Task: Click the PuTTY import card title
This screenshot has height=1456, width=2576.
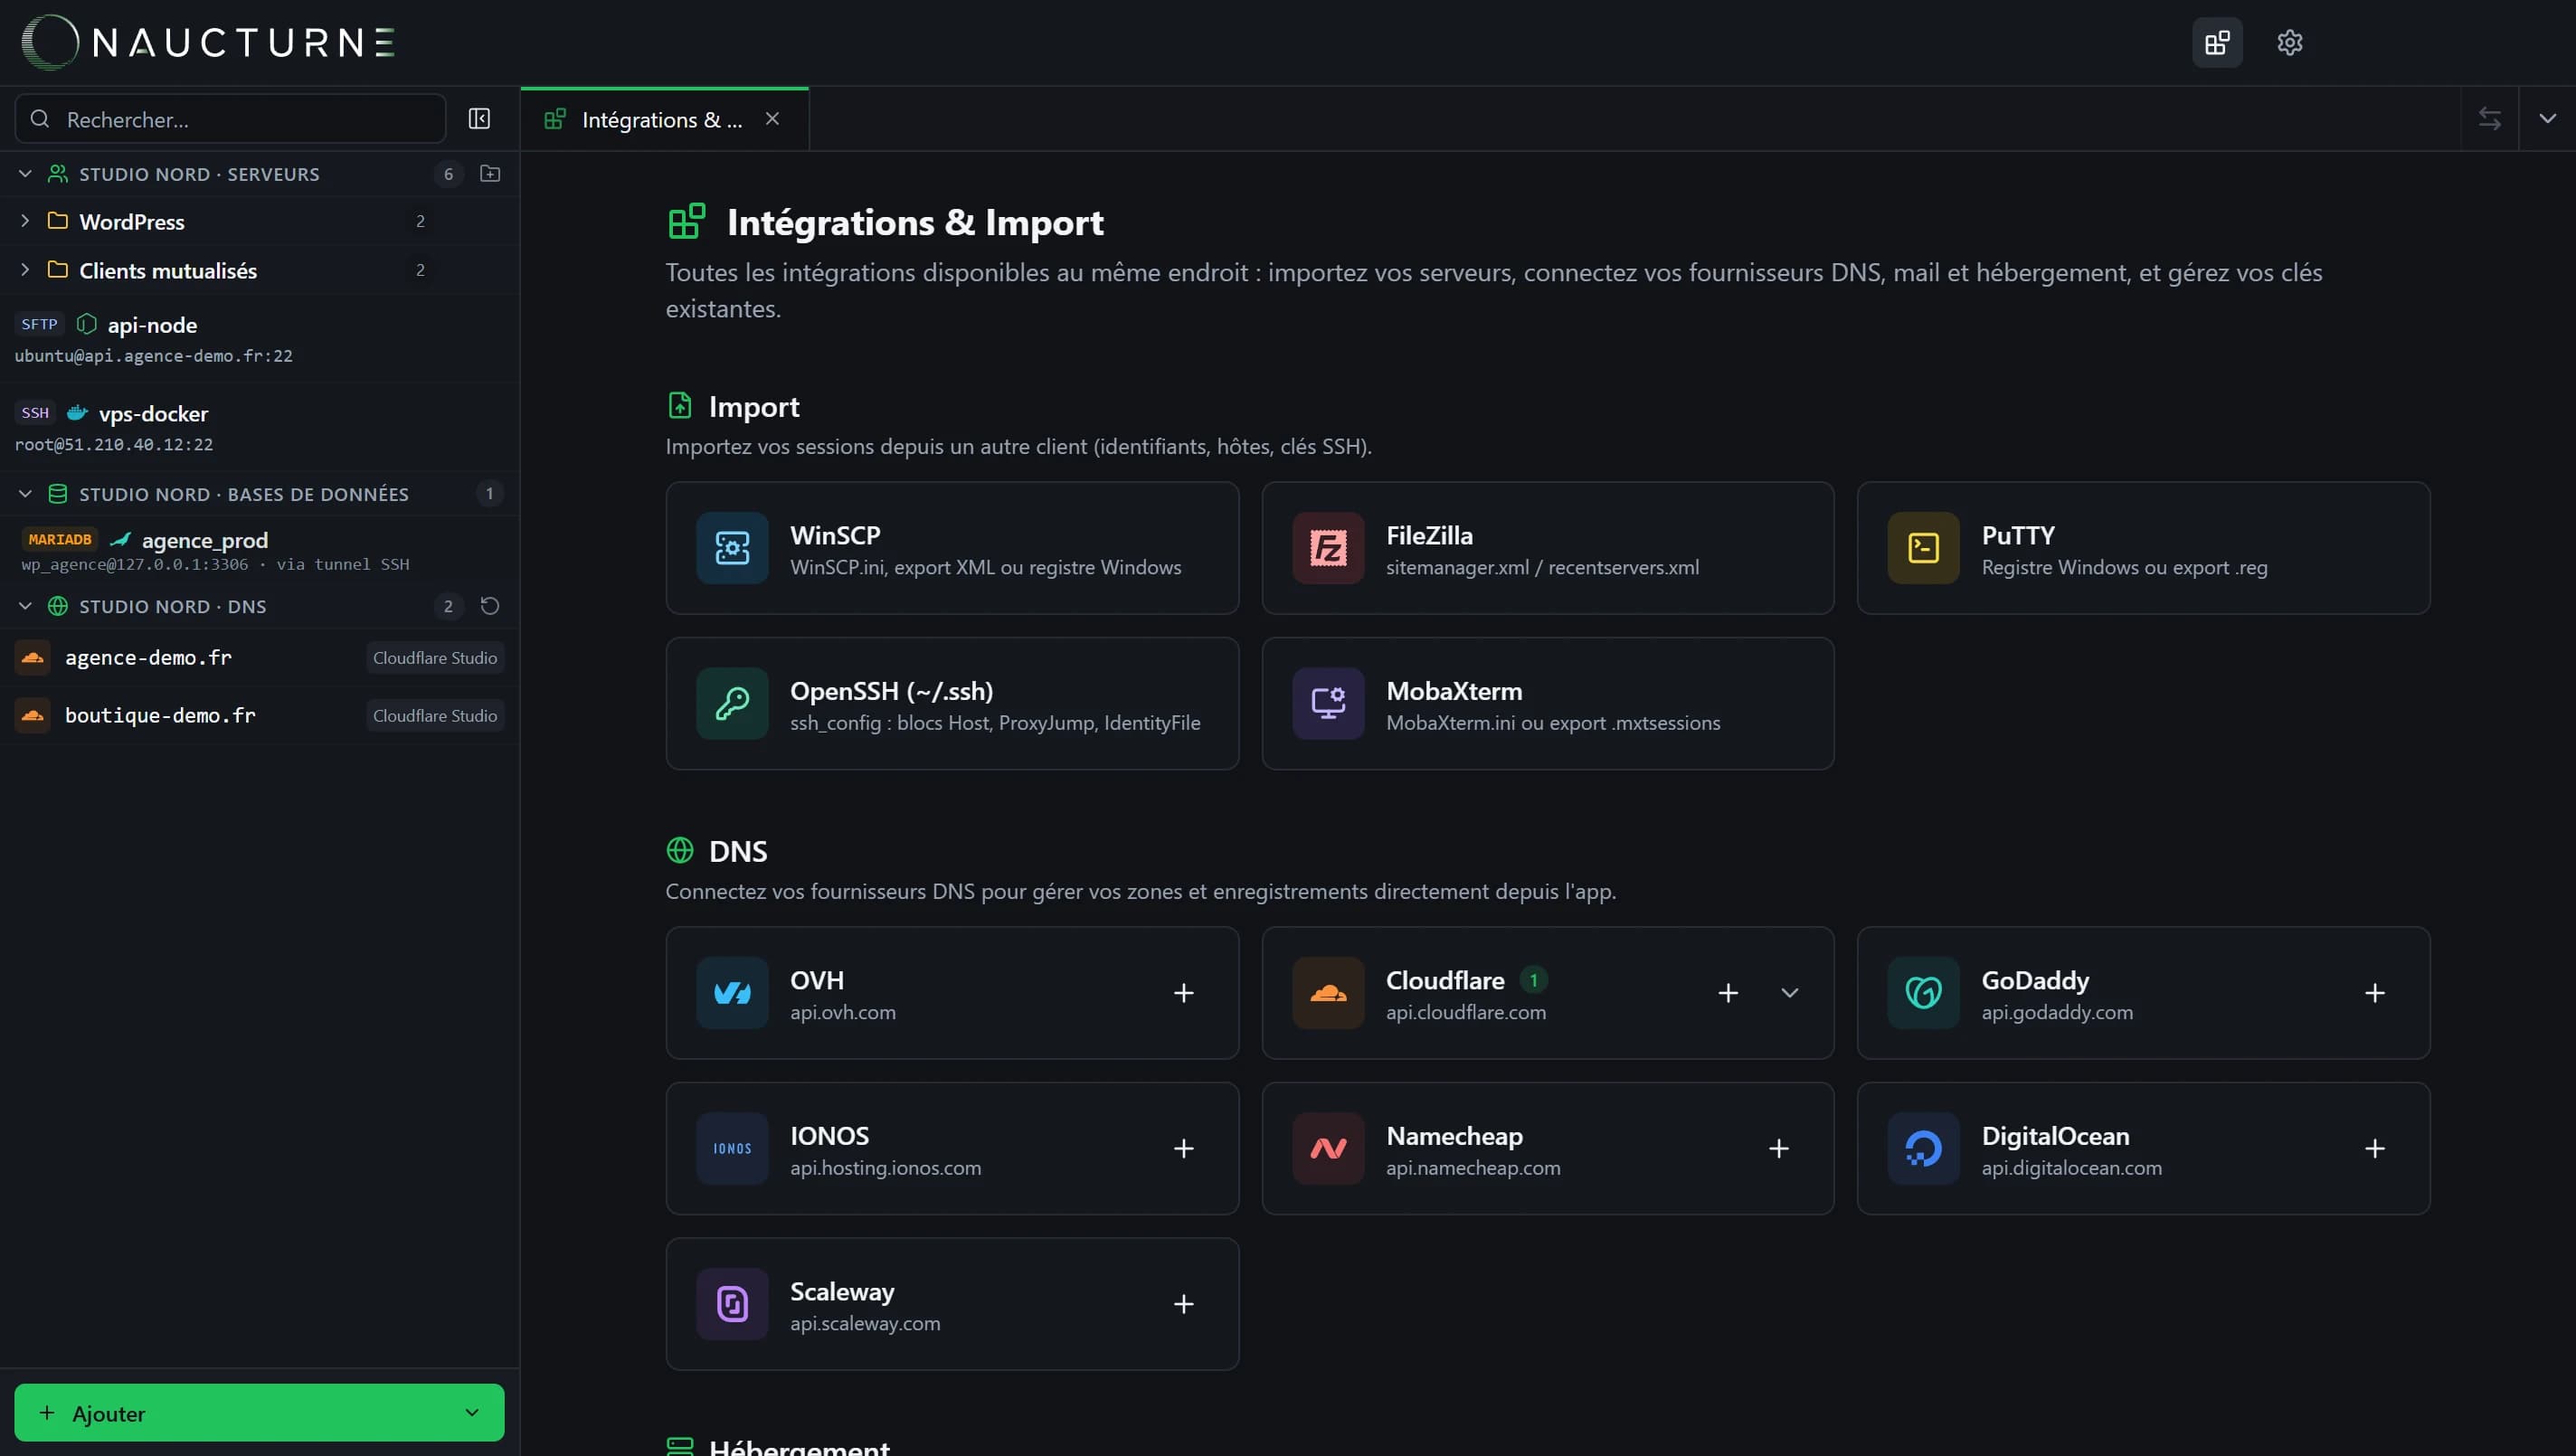Action: tap(2018, 535)
